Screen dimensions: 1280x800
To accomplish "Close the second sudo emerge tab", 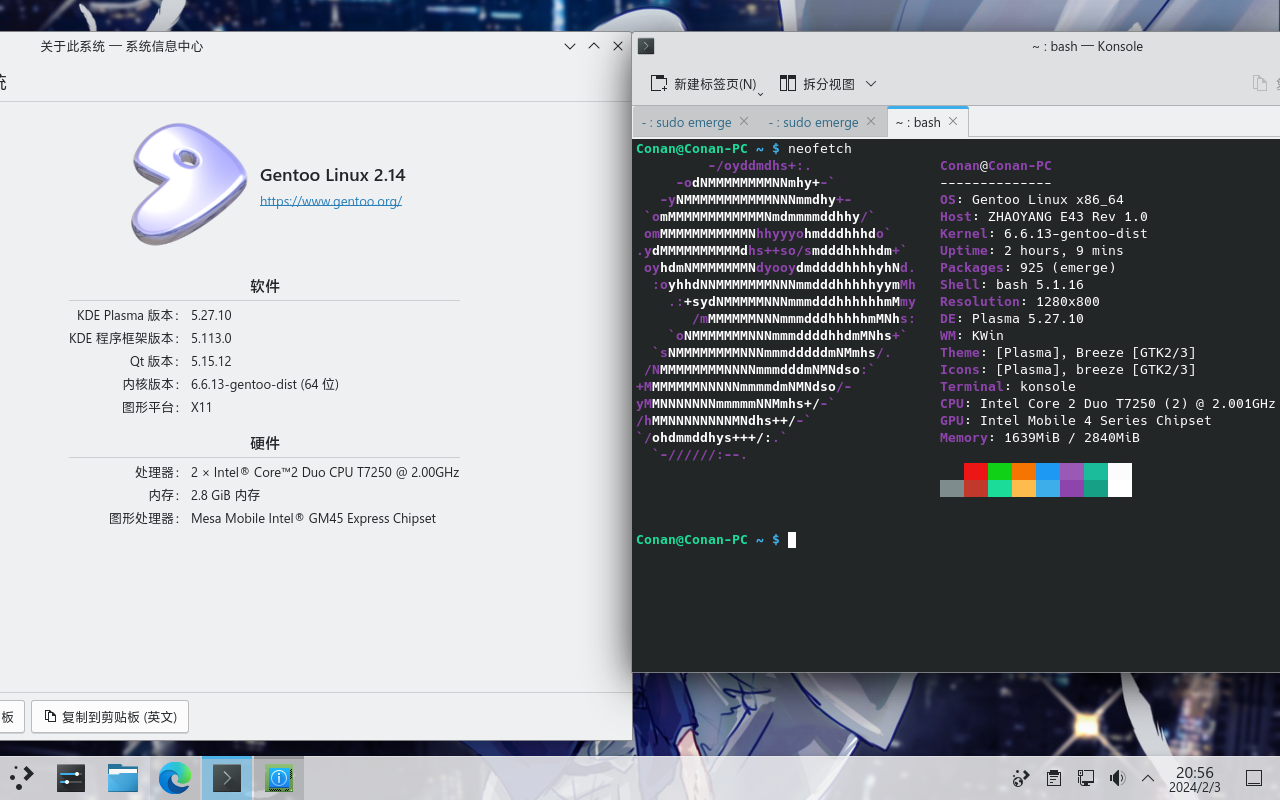I will pos(870,121).
